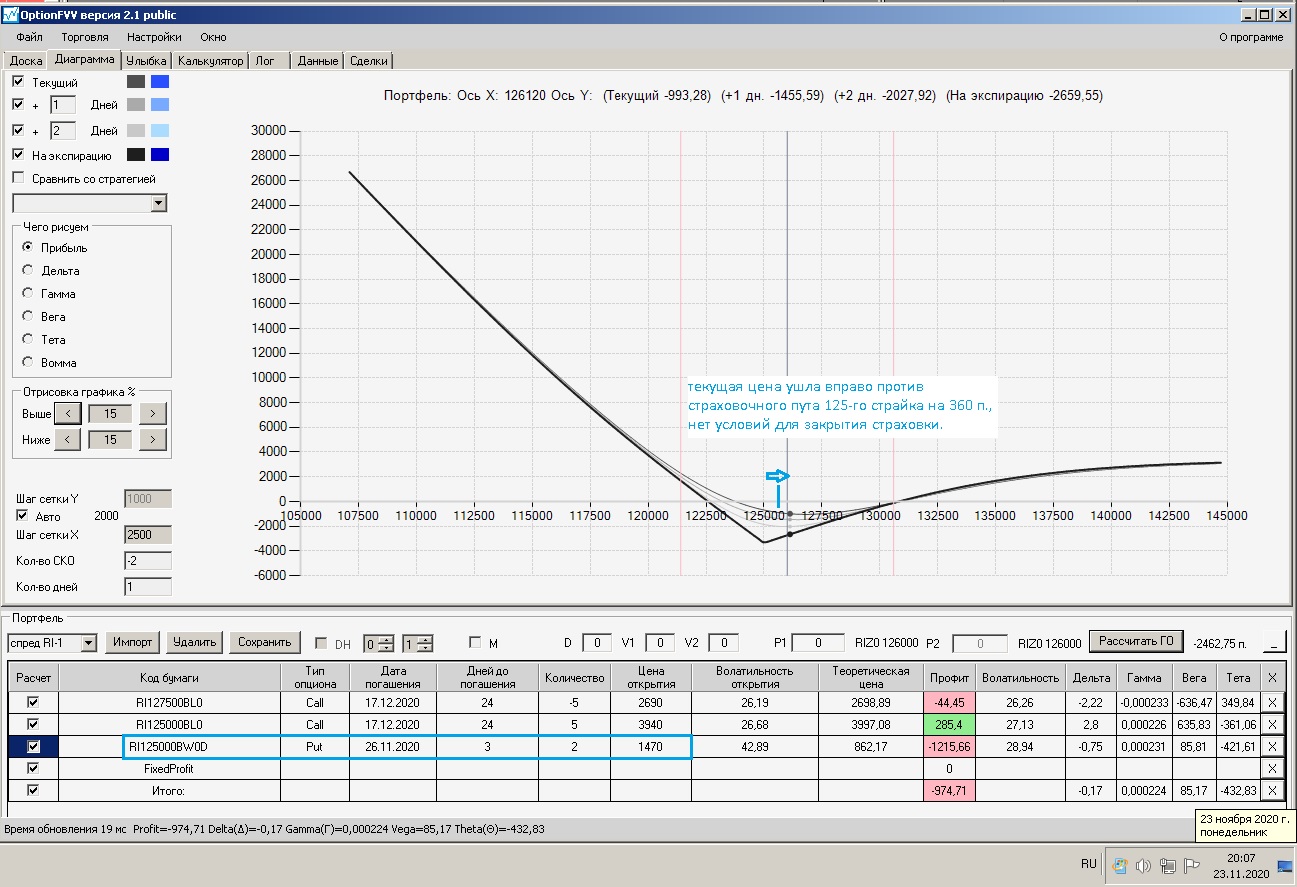Open the strategy comparison dropdown
This screenshot has width=1297, height=887.
(158, 203)
